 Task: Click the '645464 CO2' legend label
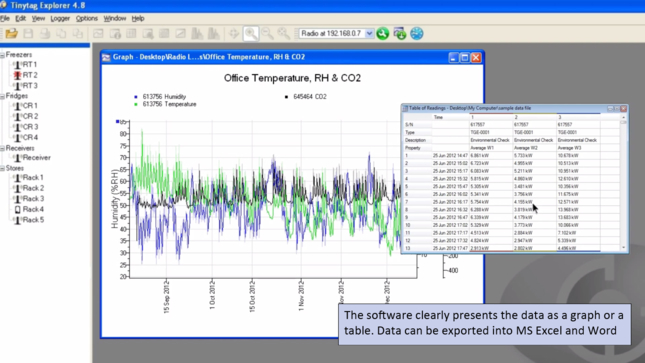coord(310,97)
